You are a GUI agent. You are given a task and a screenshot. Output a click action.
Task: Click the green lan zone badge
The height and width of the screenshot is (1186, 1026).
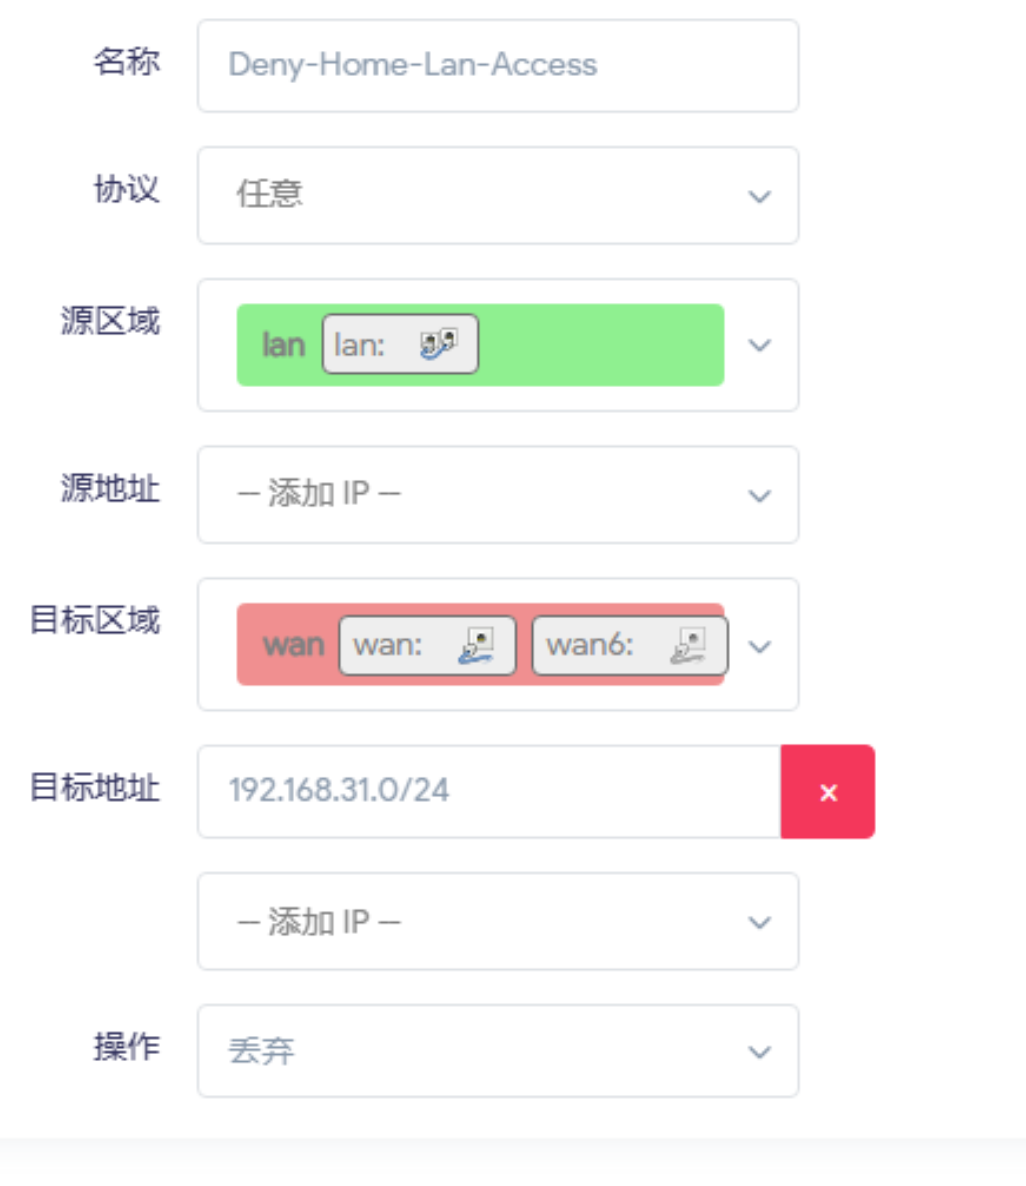(282, 345)
